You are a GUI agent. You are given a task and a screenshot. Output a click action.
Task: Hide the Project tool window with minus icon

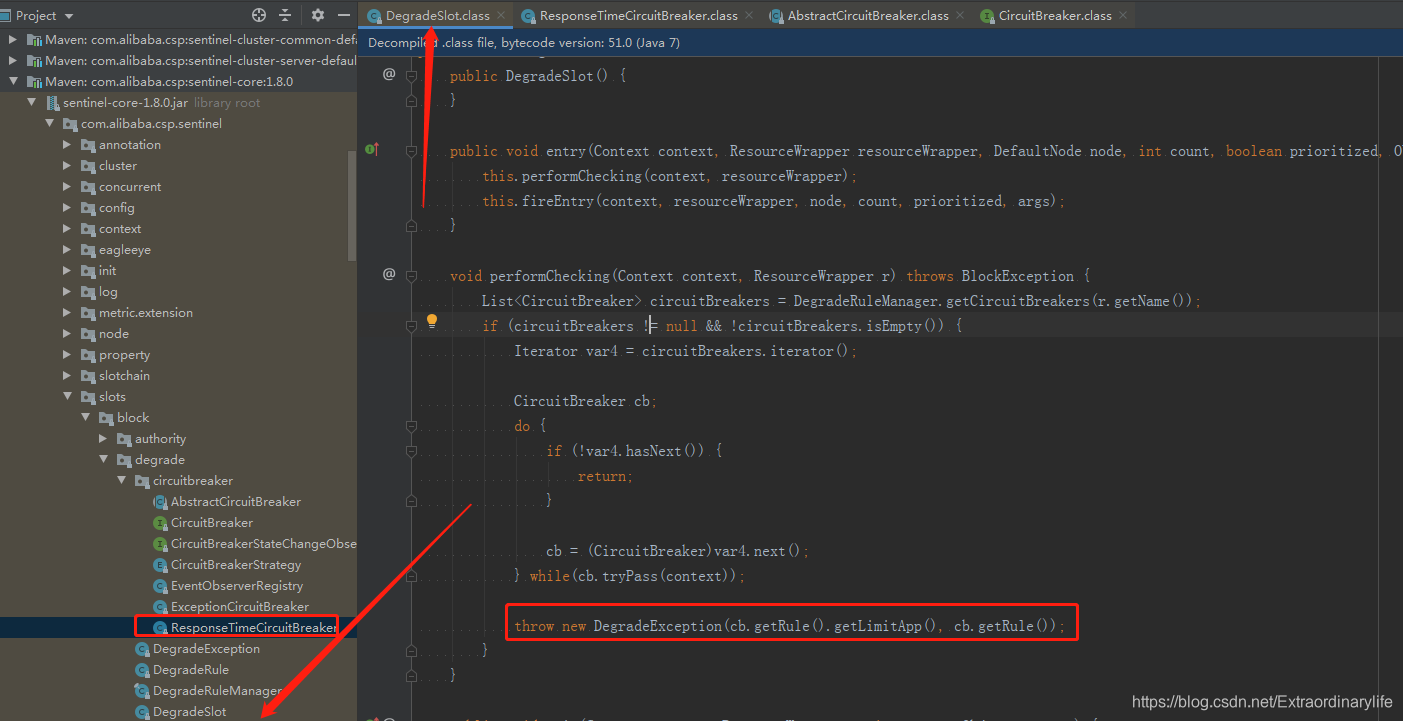tap(343, 15)
